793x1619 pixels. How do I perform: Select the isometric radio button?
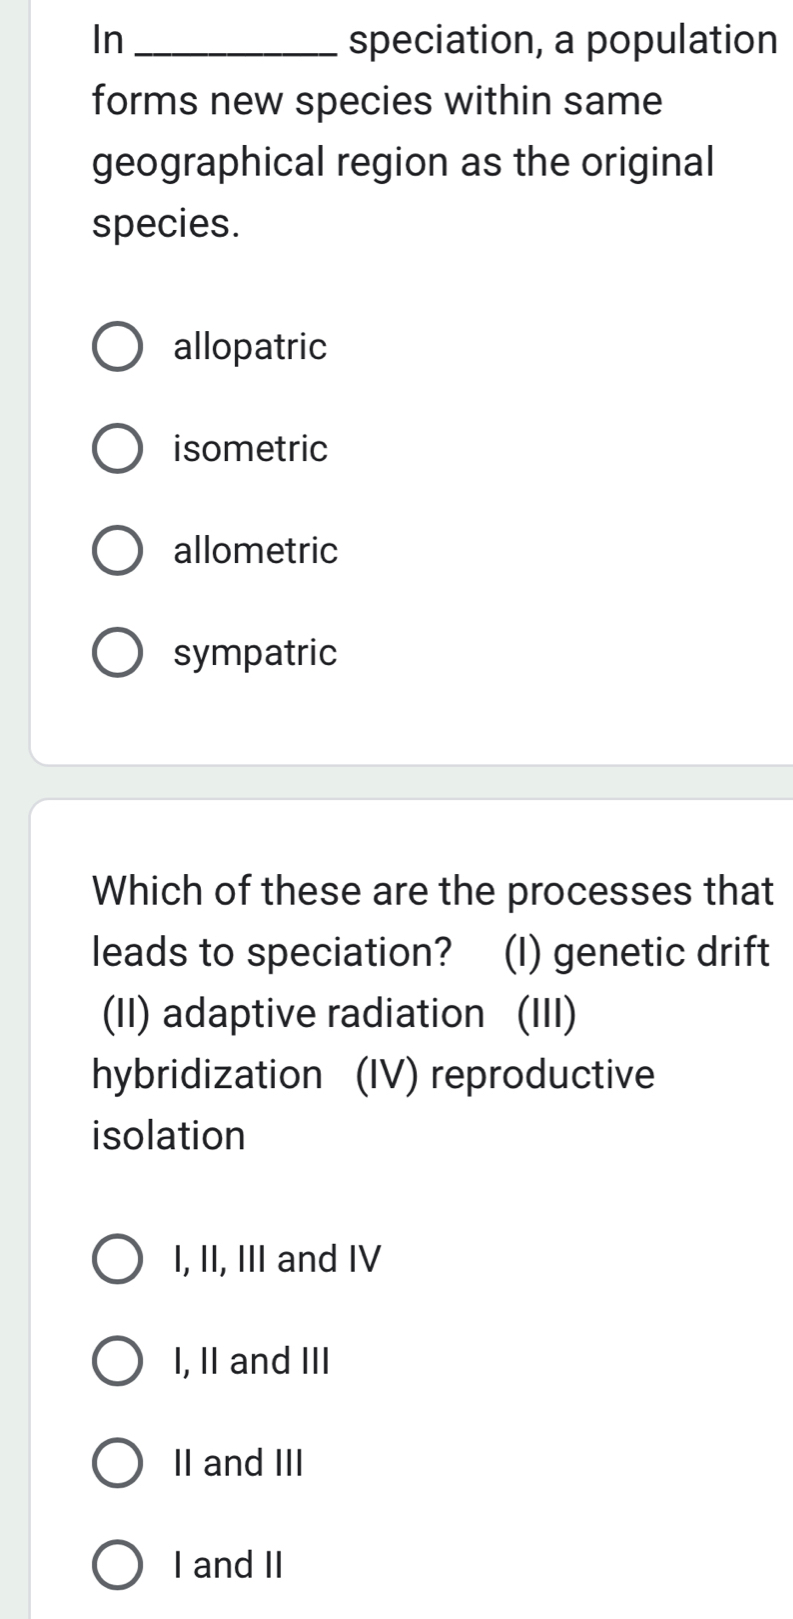tap(117, 449)
